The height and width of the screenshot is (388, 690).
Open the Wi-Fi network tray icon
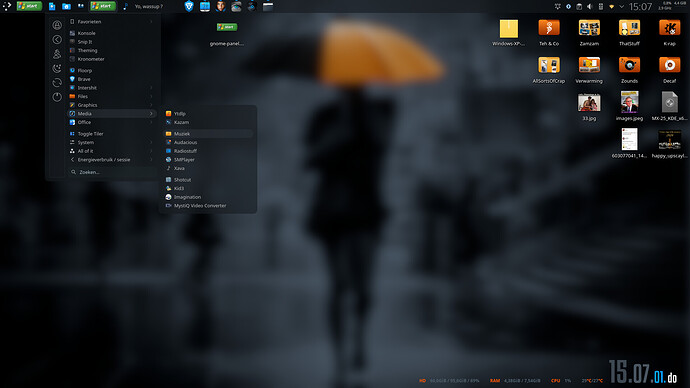611,7
